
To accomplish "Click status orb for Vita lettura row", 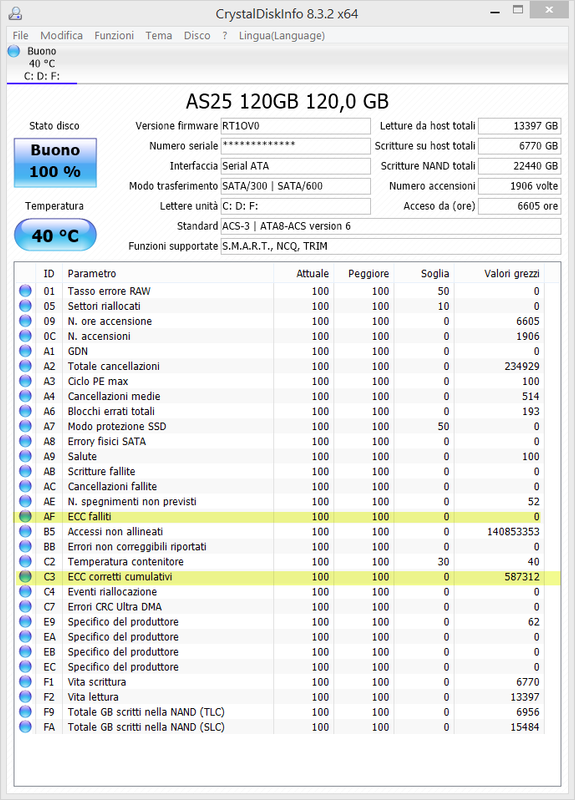I will 25,697.
